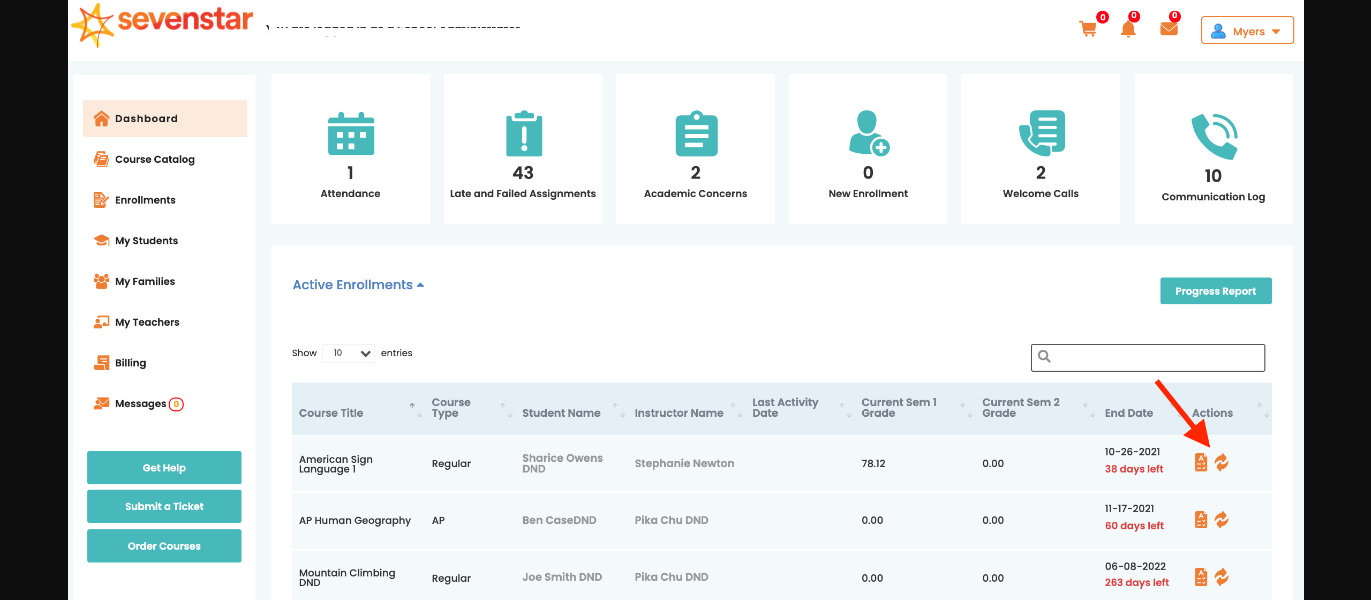
Task: Sort by End Date column
Action: pos(1142,408)
